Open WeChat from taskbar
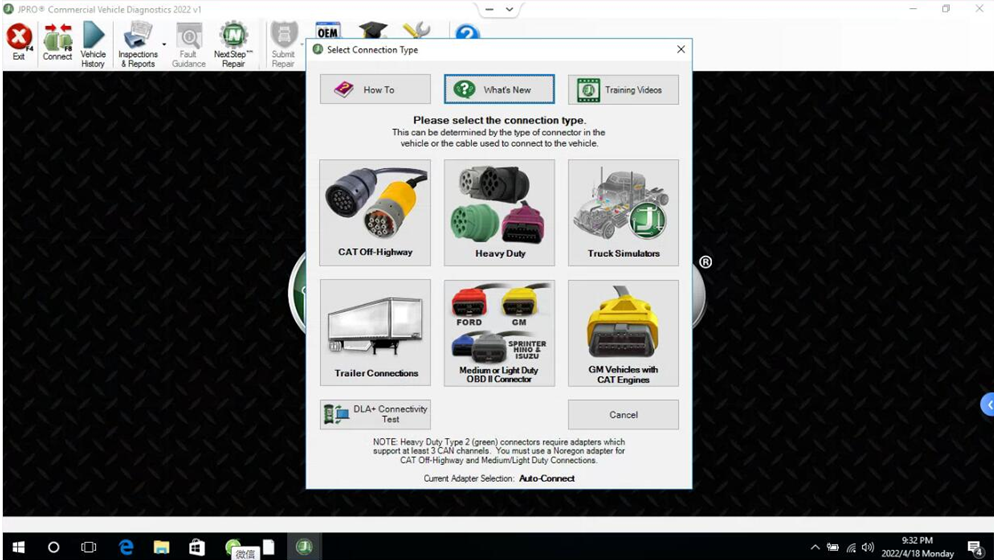The width and height of the screenshot is (994, 560). click(x=233, y=546)
